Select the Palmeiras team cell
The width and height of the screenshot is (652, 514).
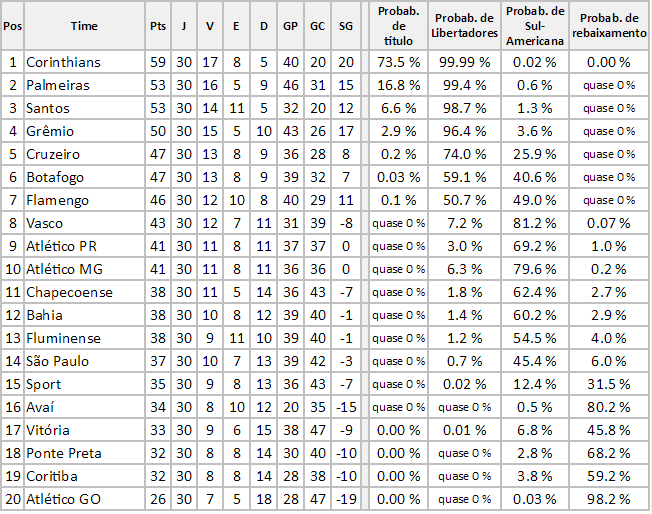coord(84,85)
